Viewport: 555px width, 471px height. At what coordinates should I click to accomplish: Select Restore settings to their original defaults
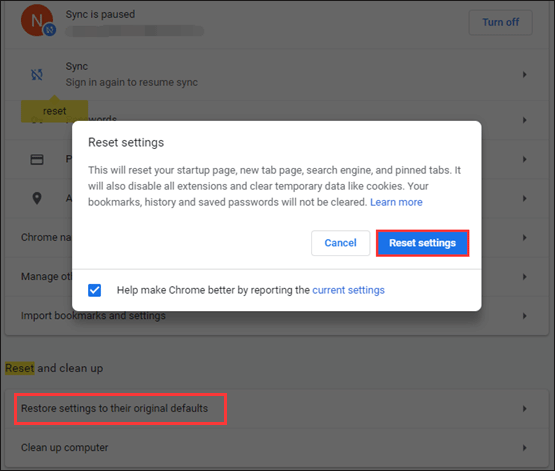276,409
